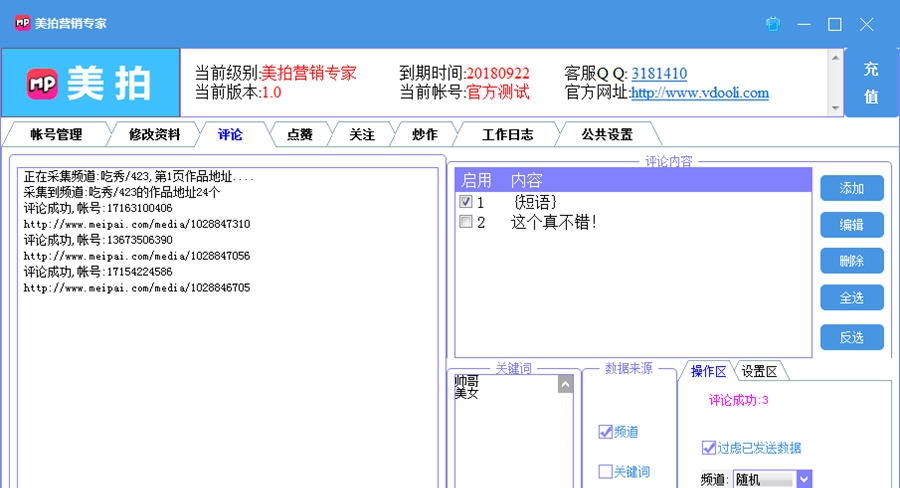Open the 频道 随机 dropdown
This screenshot has height=488, width=900.
pos(804,479)
